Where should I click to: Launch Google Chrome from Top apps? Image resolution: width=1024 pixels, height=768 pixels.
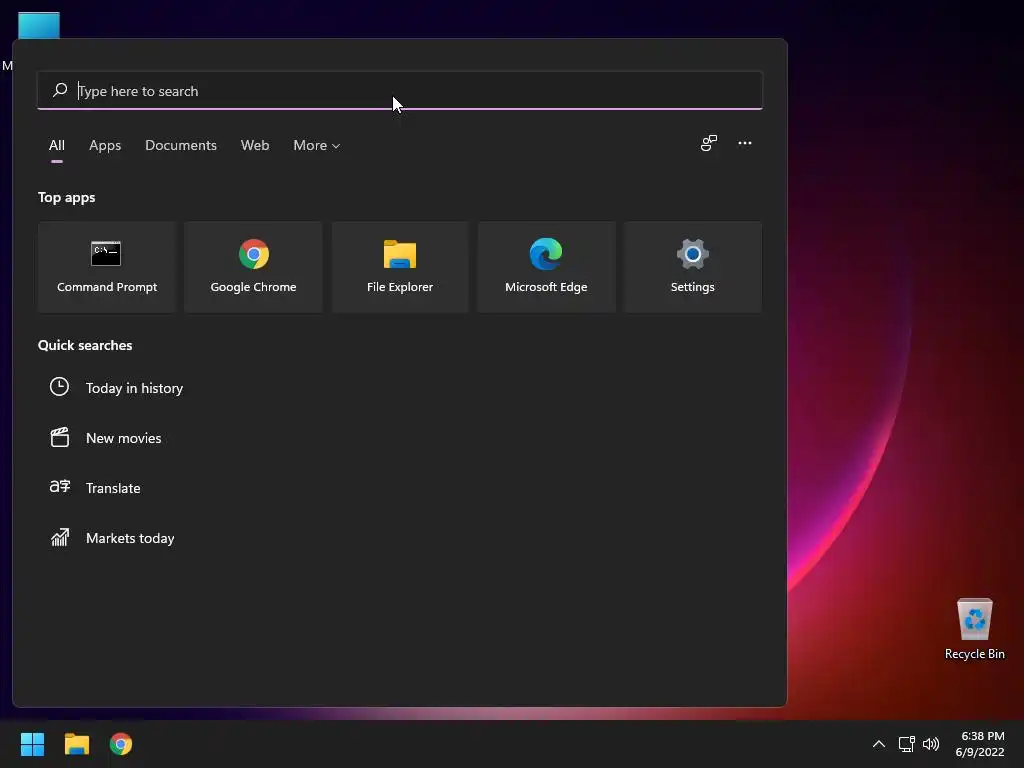click(253, 266)
